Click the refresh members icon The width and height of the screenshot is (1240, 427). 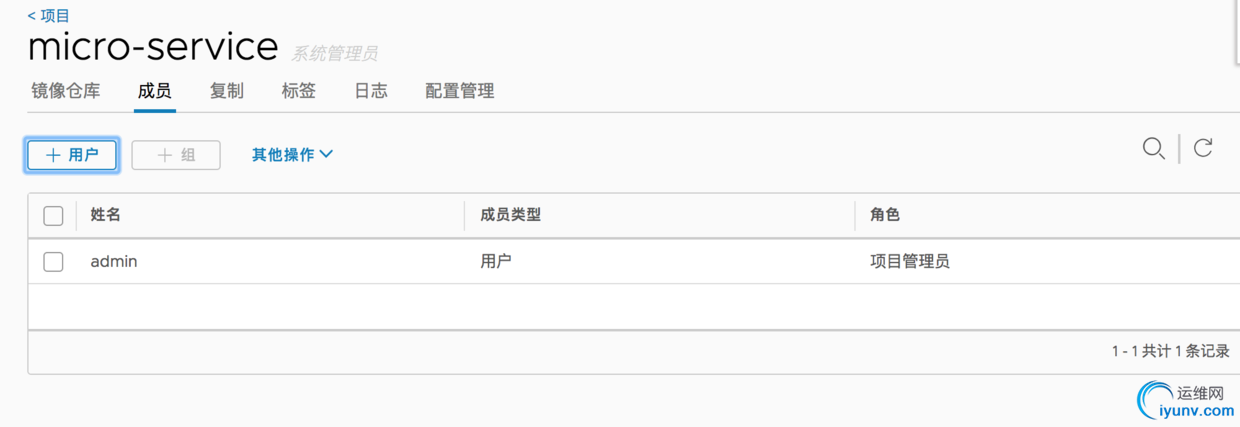tap(1203, 149)
